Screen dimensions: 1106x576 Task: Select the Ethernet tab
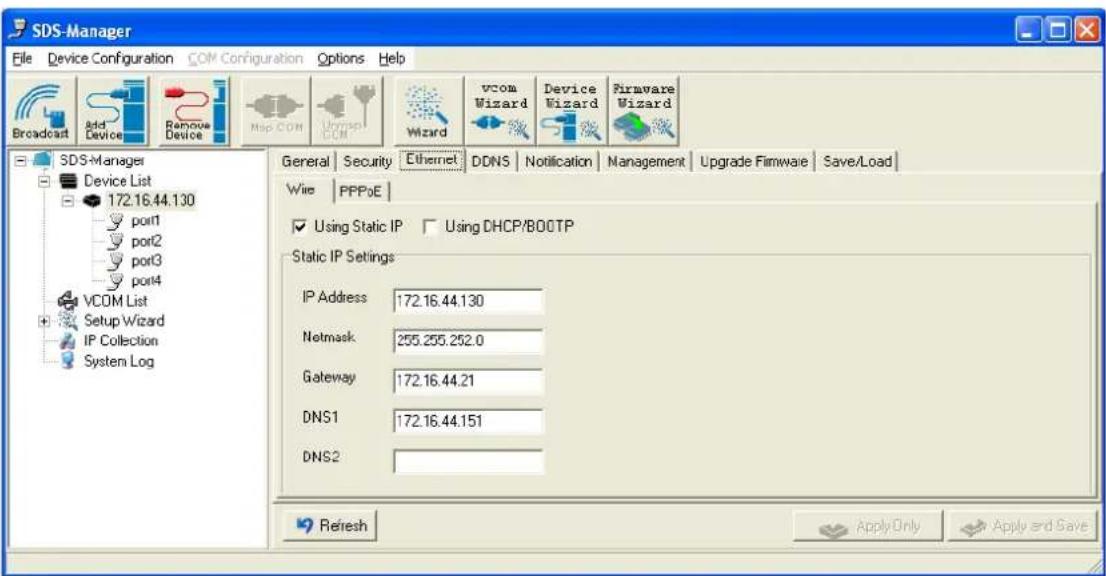point(432,159)
